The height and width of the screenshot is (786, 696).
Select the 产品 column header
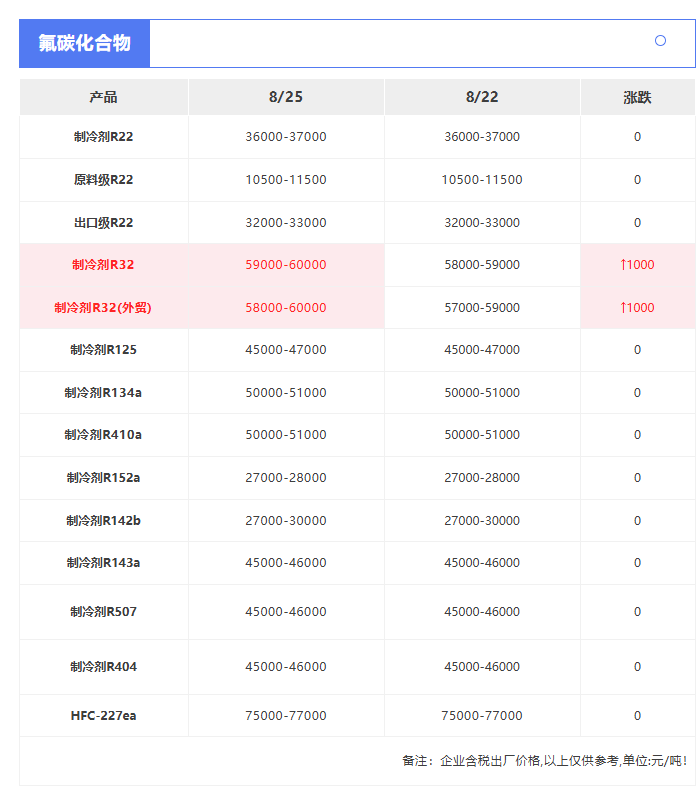coord(103,97)
